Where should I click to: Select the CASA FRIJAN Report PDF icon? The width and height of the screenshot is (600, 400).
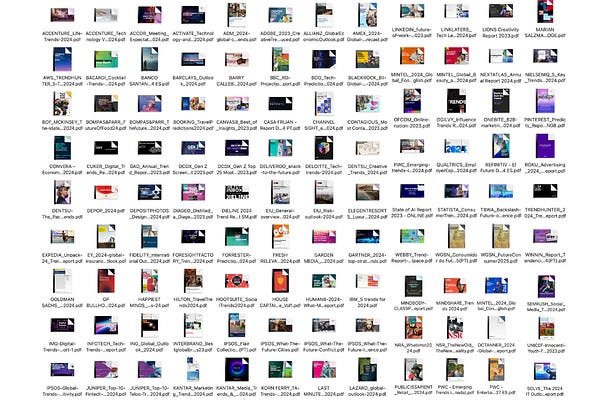(x=280, y=104)
